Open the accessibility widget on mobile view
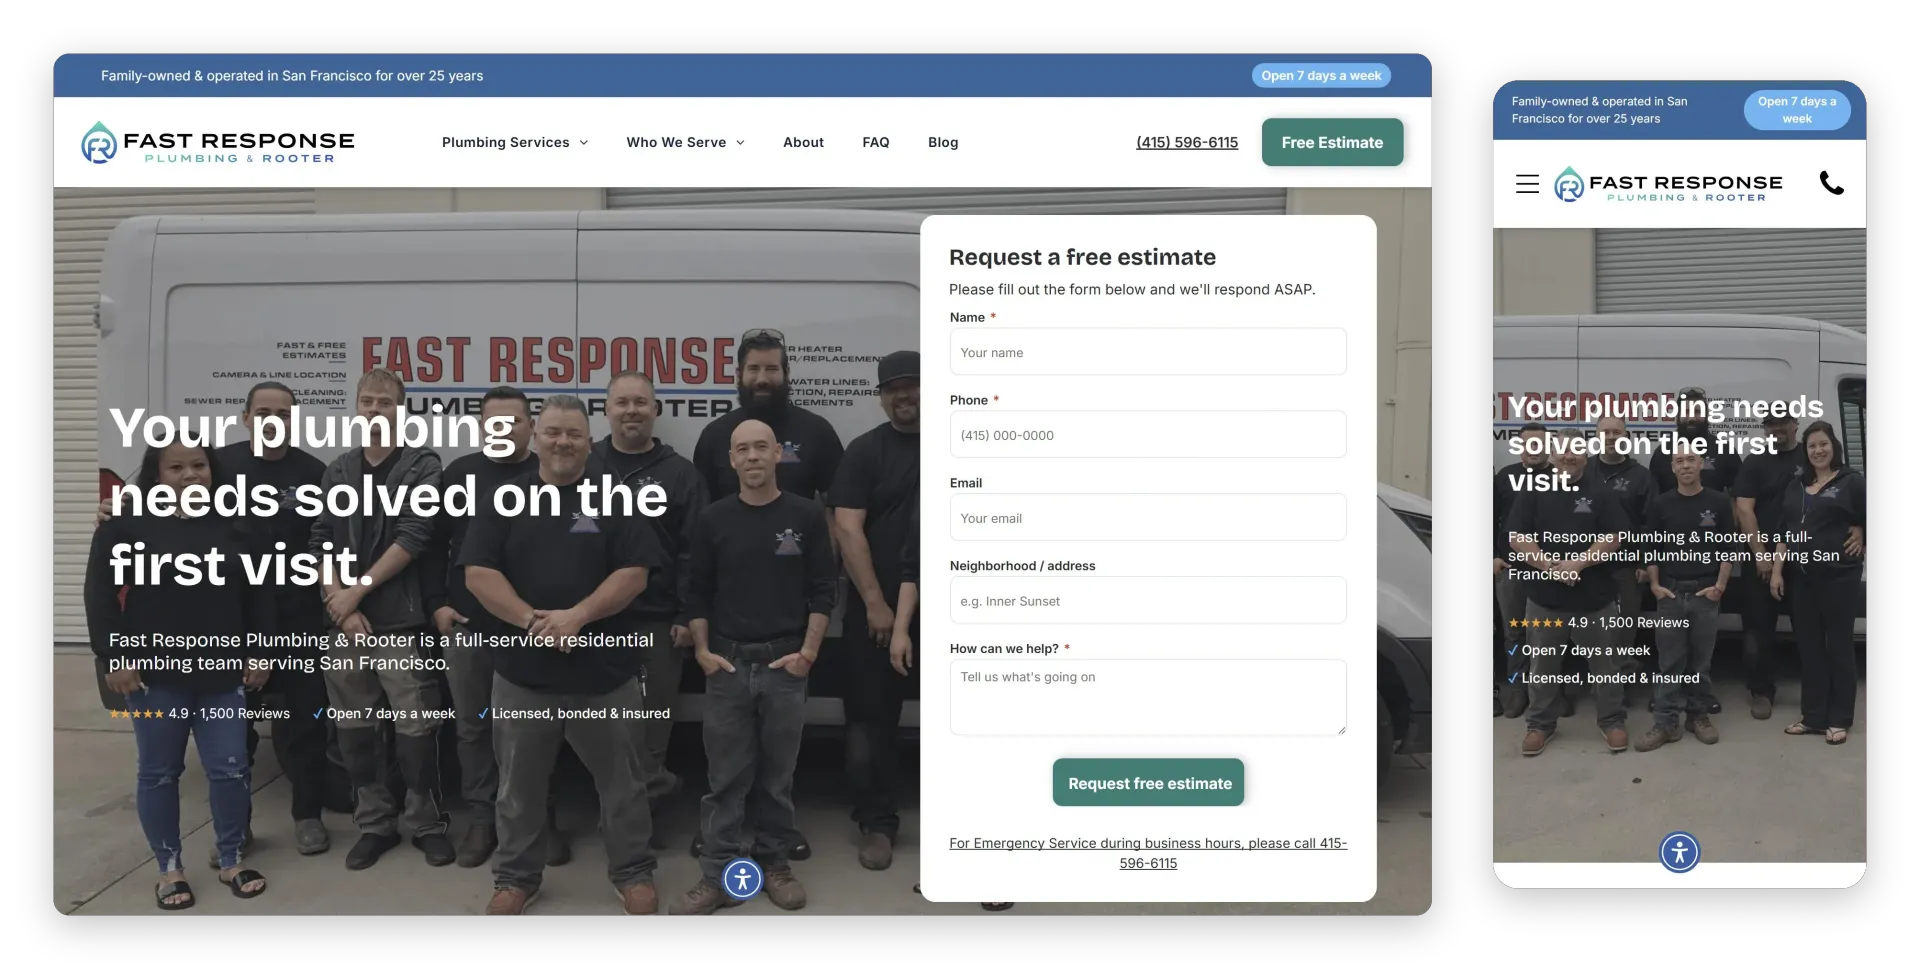Image resolution: width=1920 pixels, height=969 pixels. [1679, 852]
